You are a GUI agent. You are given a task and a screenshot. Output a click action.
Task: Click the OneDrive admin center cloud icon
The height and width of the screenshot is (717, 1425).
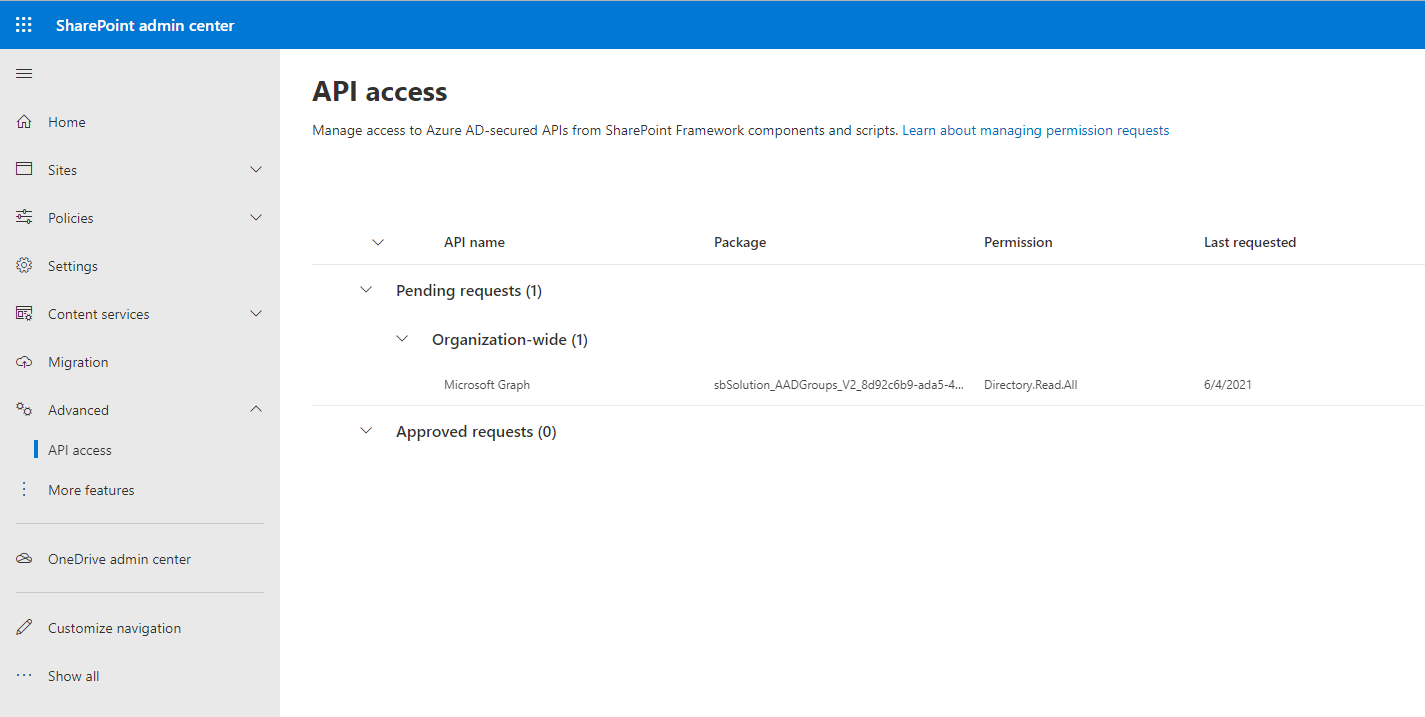point(24,559)
